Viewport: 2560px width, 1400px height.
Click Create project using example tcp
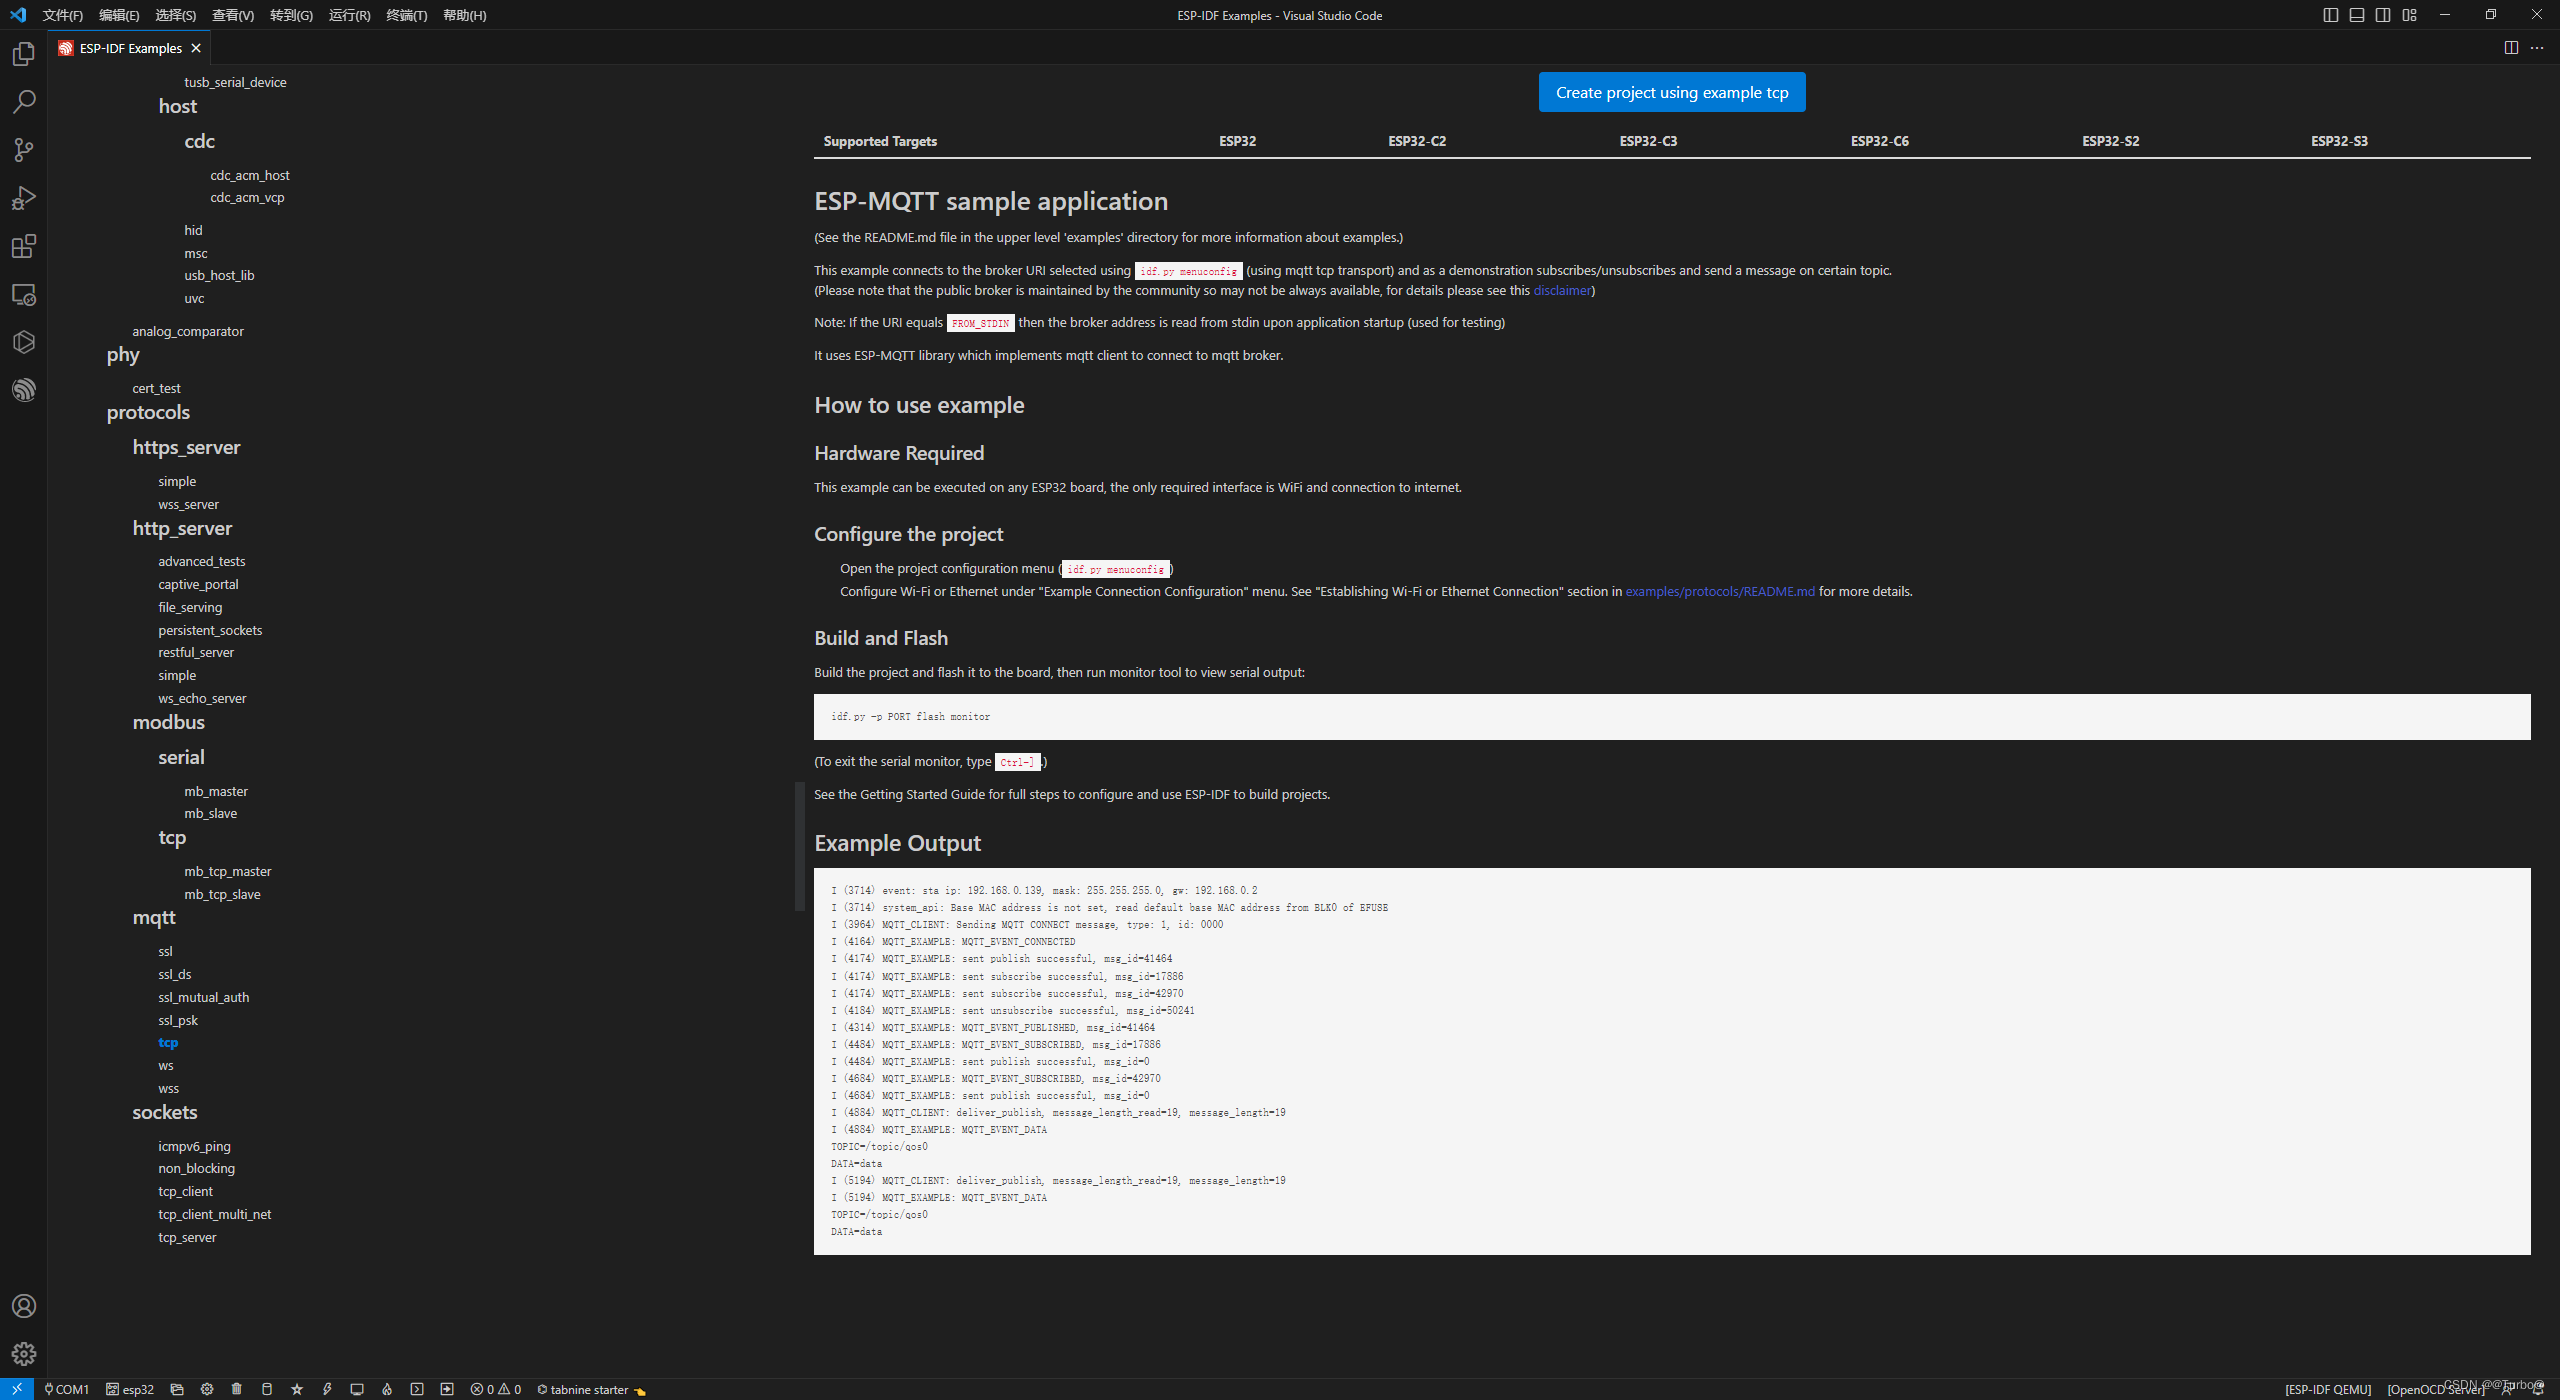pos(1671,92)
